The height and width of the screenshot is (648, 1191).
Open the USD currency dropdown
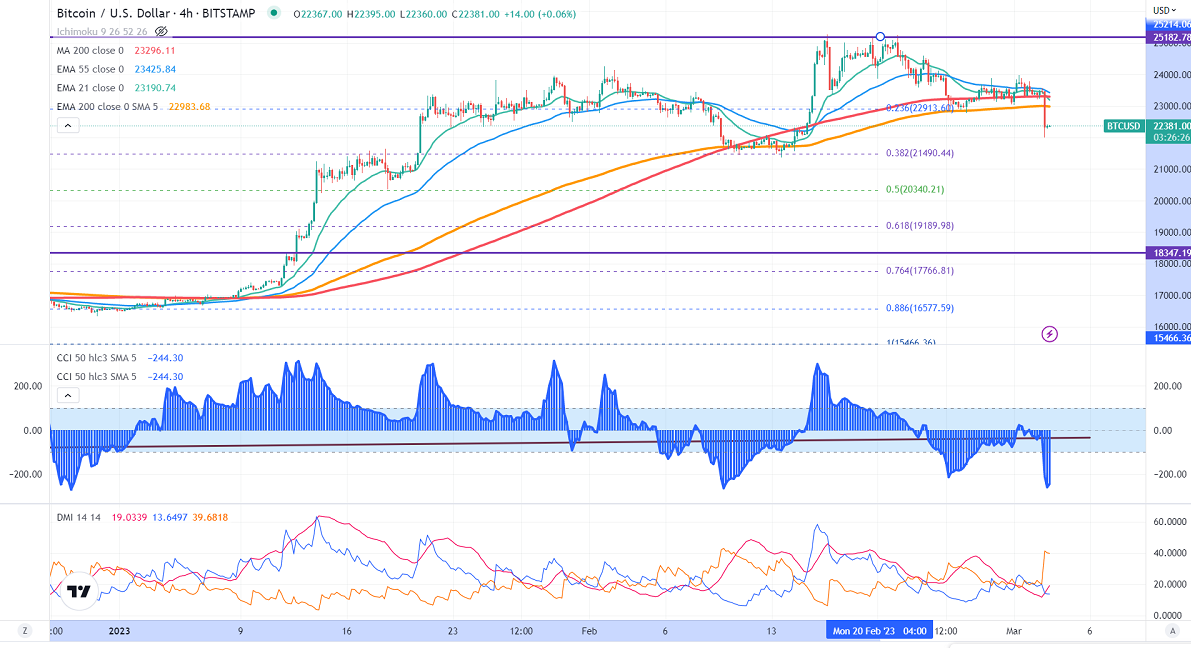(1163, 10)
